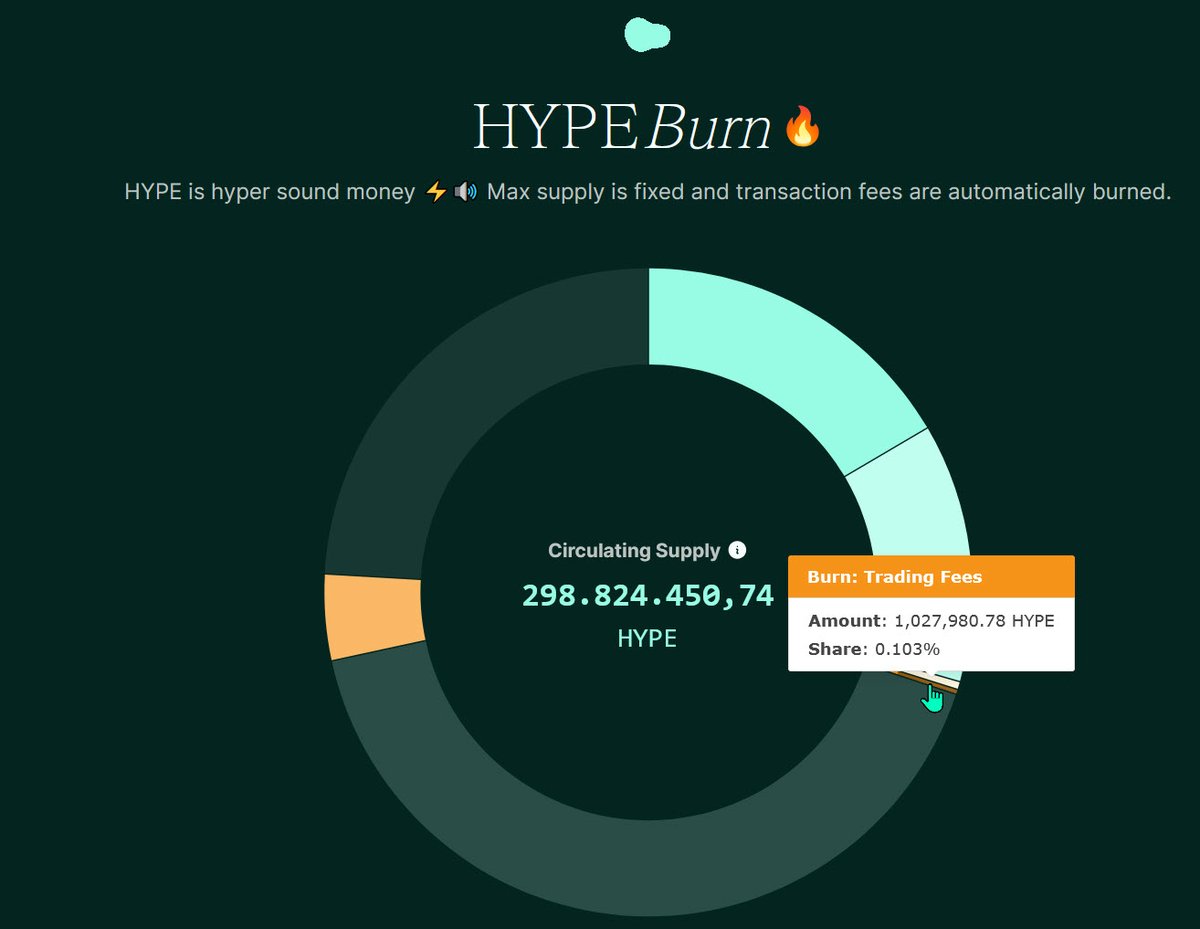The height and width of the screenshot is (929, 1200).
Task: Click the "Circulating Supply" label text
Action: (x=634, y=550)
